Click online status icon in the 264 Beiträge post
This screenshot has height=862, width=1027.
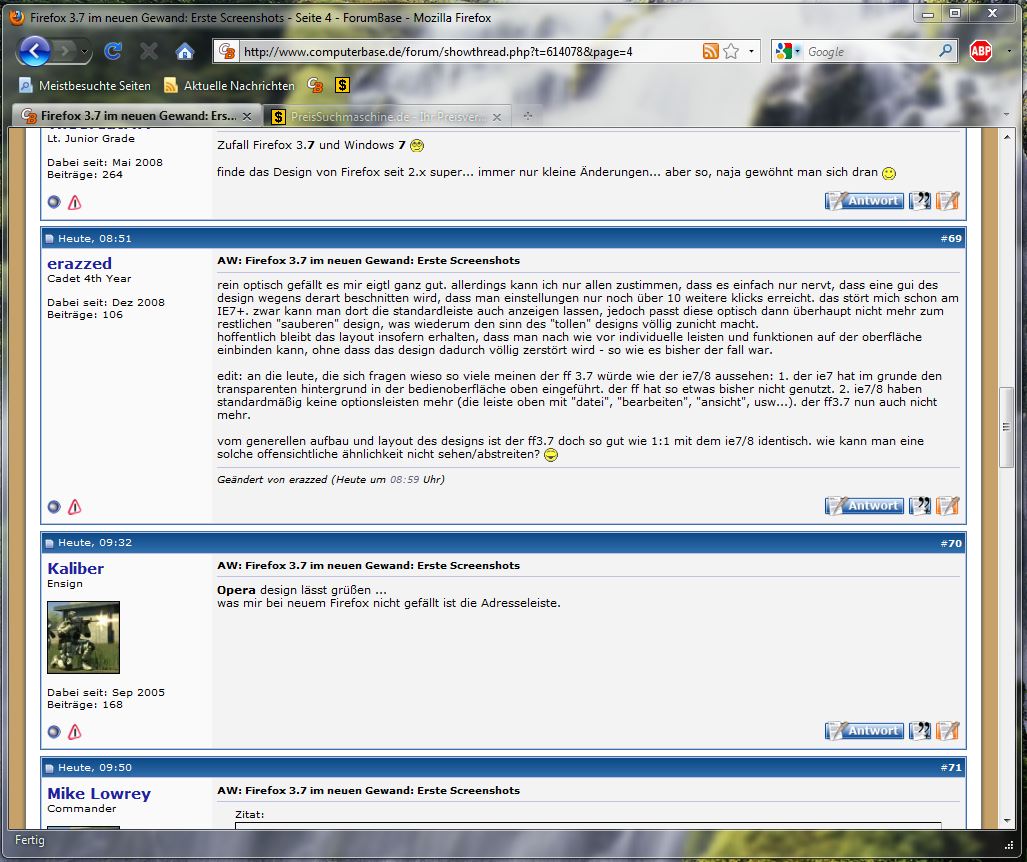(x=54, y=202)
